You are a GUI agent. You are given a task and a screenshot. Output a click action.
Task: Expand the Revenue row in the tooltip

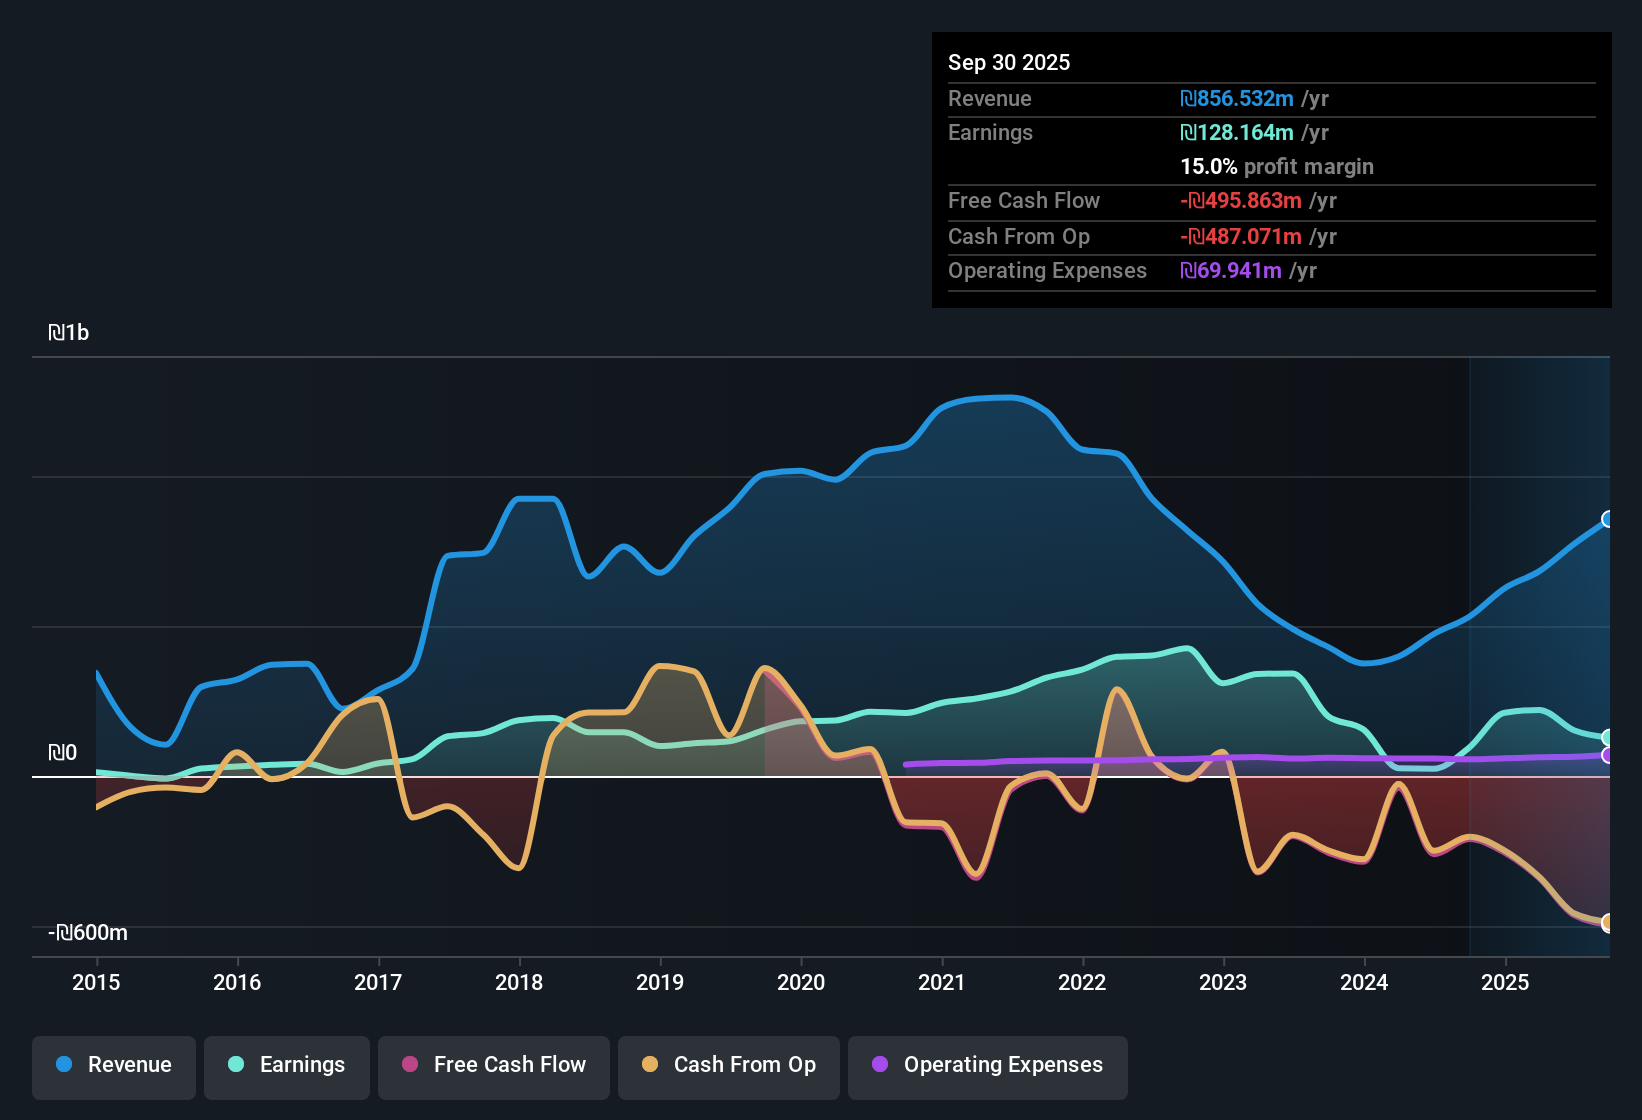(x=1270, y=99)
